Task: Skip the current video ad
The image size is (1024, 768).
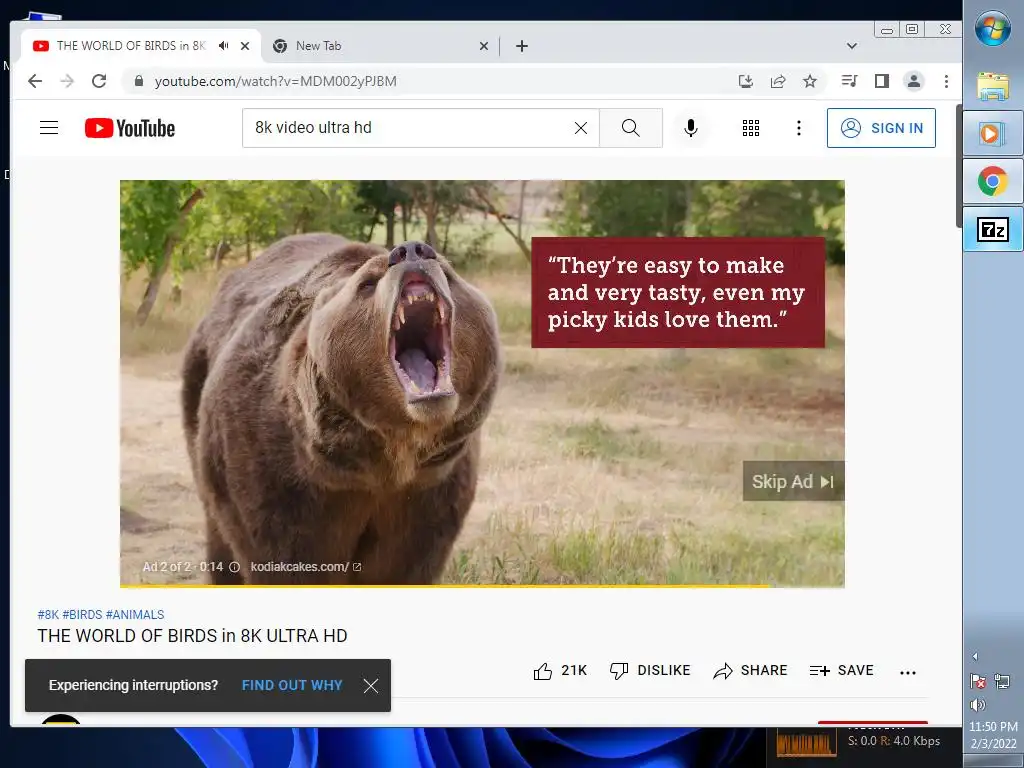Action: click(x=793, y=481)
